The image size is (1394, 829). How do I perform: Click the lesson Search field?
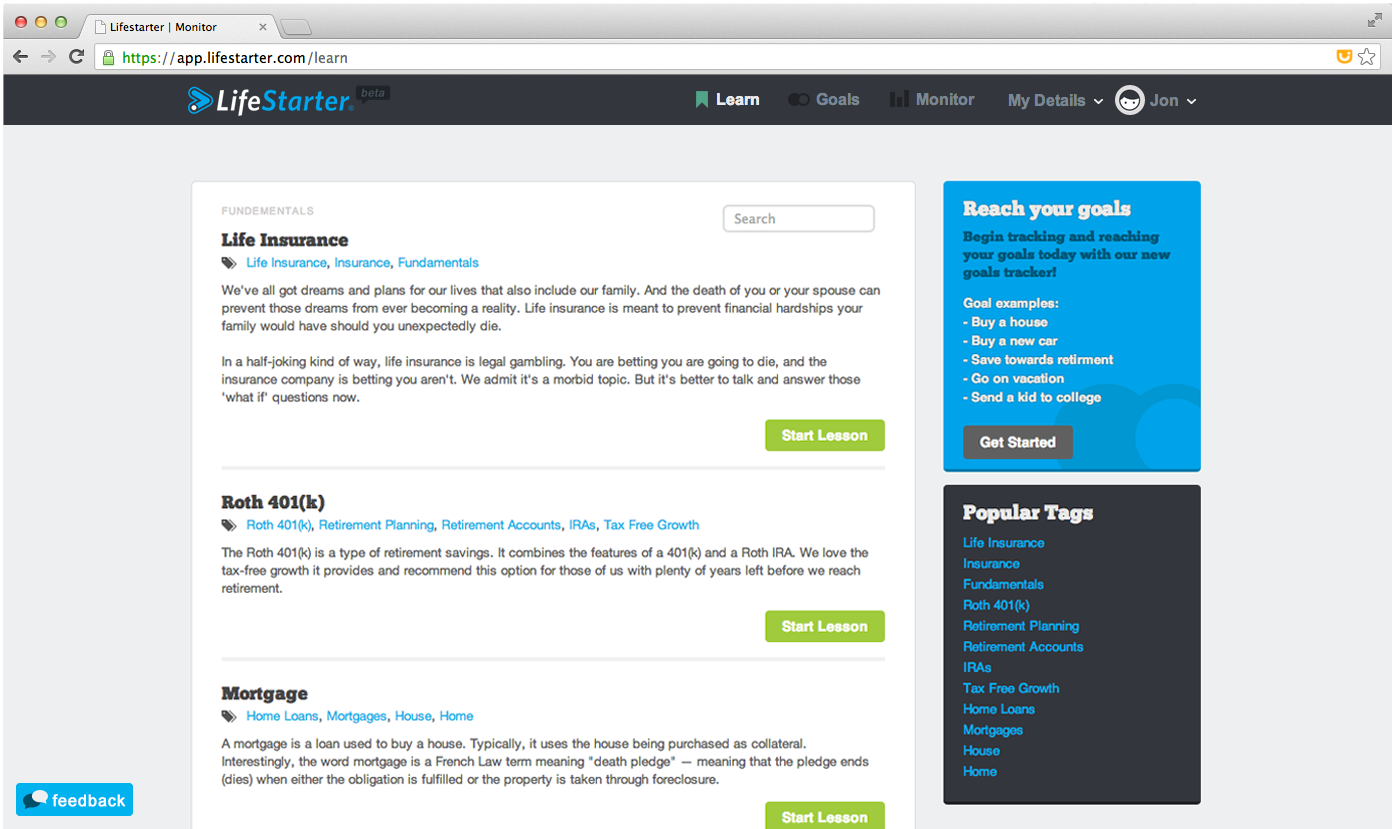point(799,219)
